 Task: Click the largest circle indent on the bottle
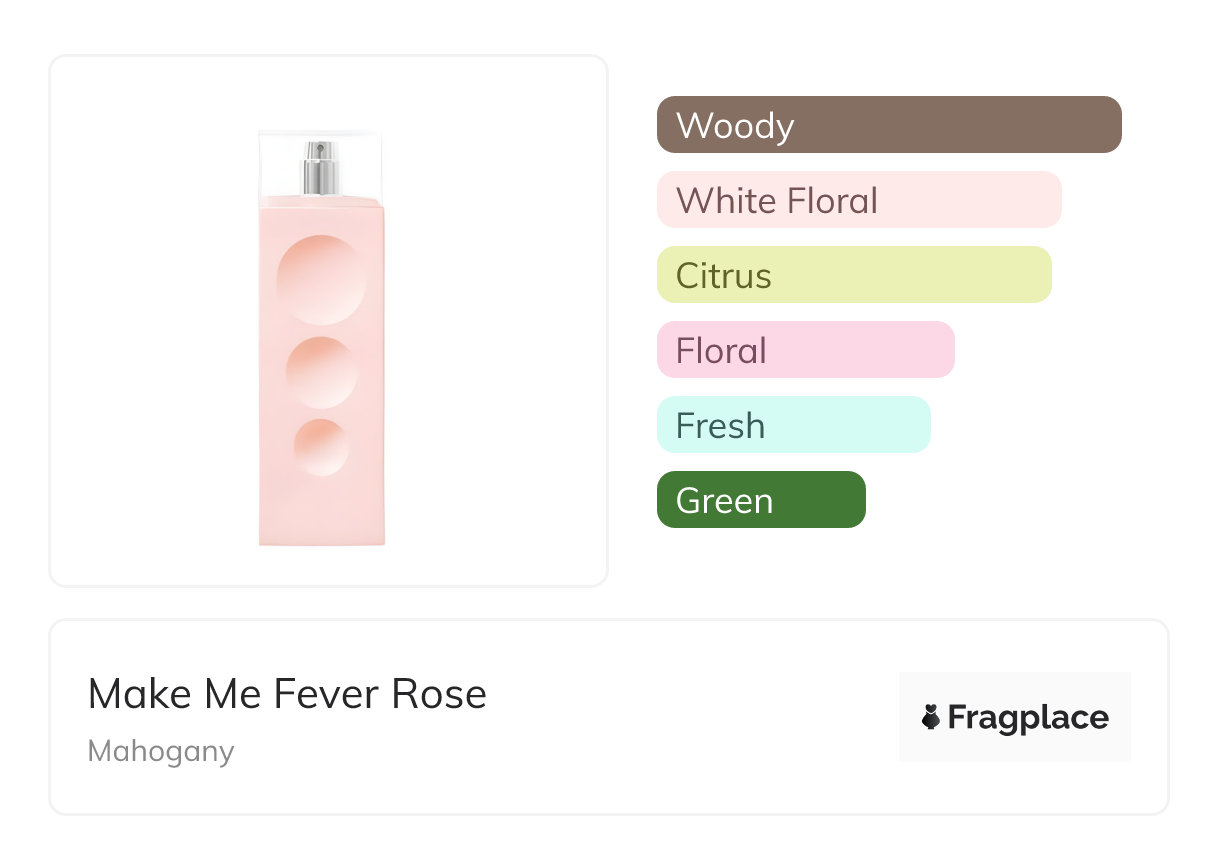[x=321, y=280]
